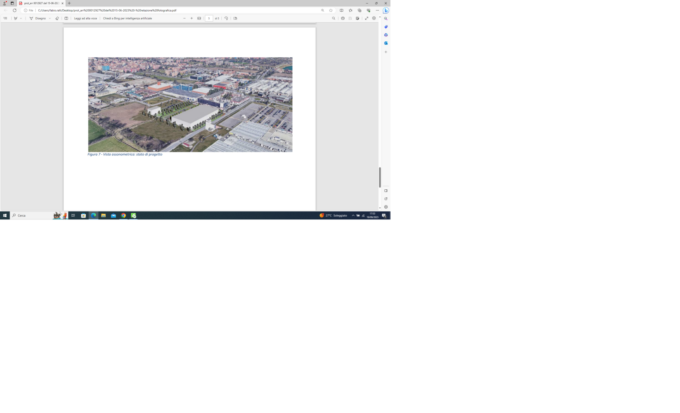Close the PDF document tab
The height and width of the screenshot is (413, 680).
point(62,3)
